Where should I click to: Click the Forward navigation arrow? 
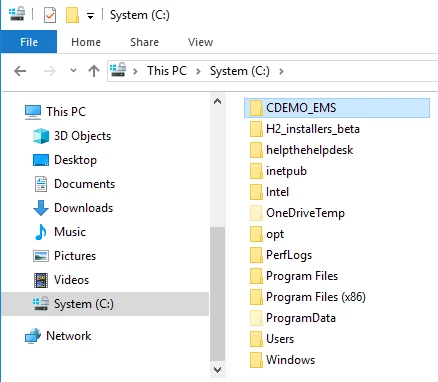tap(50, 71)
